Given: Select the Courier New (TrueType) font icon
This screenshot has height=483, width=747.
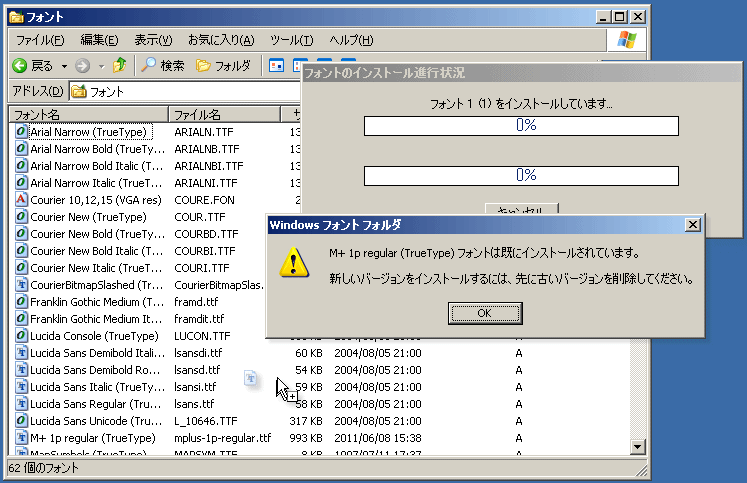Looking at the screenshot, I should click(x=21, y=217).
